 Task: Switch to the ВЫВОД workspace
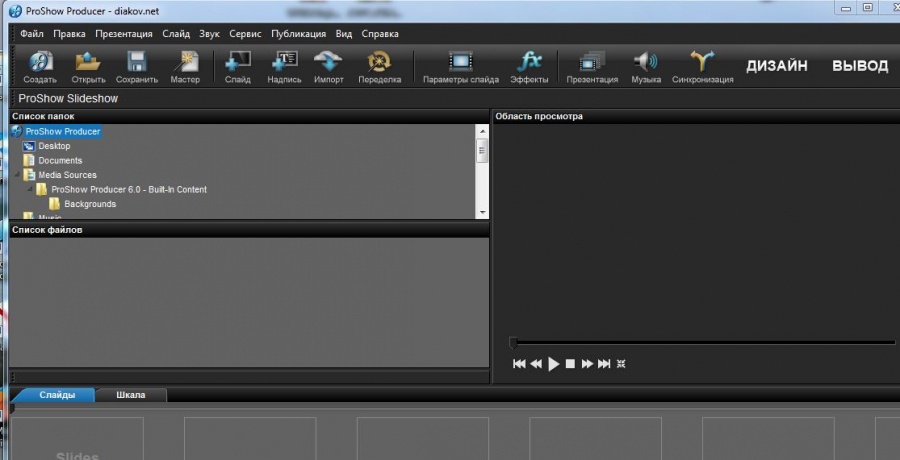(x=860, y=66)
